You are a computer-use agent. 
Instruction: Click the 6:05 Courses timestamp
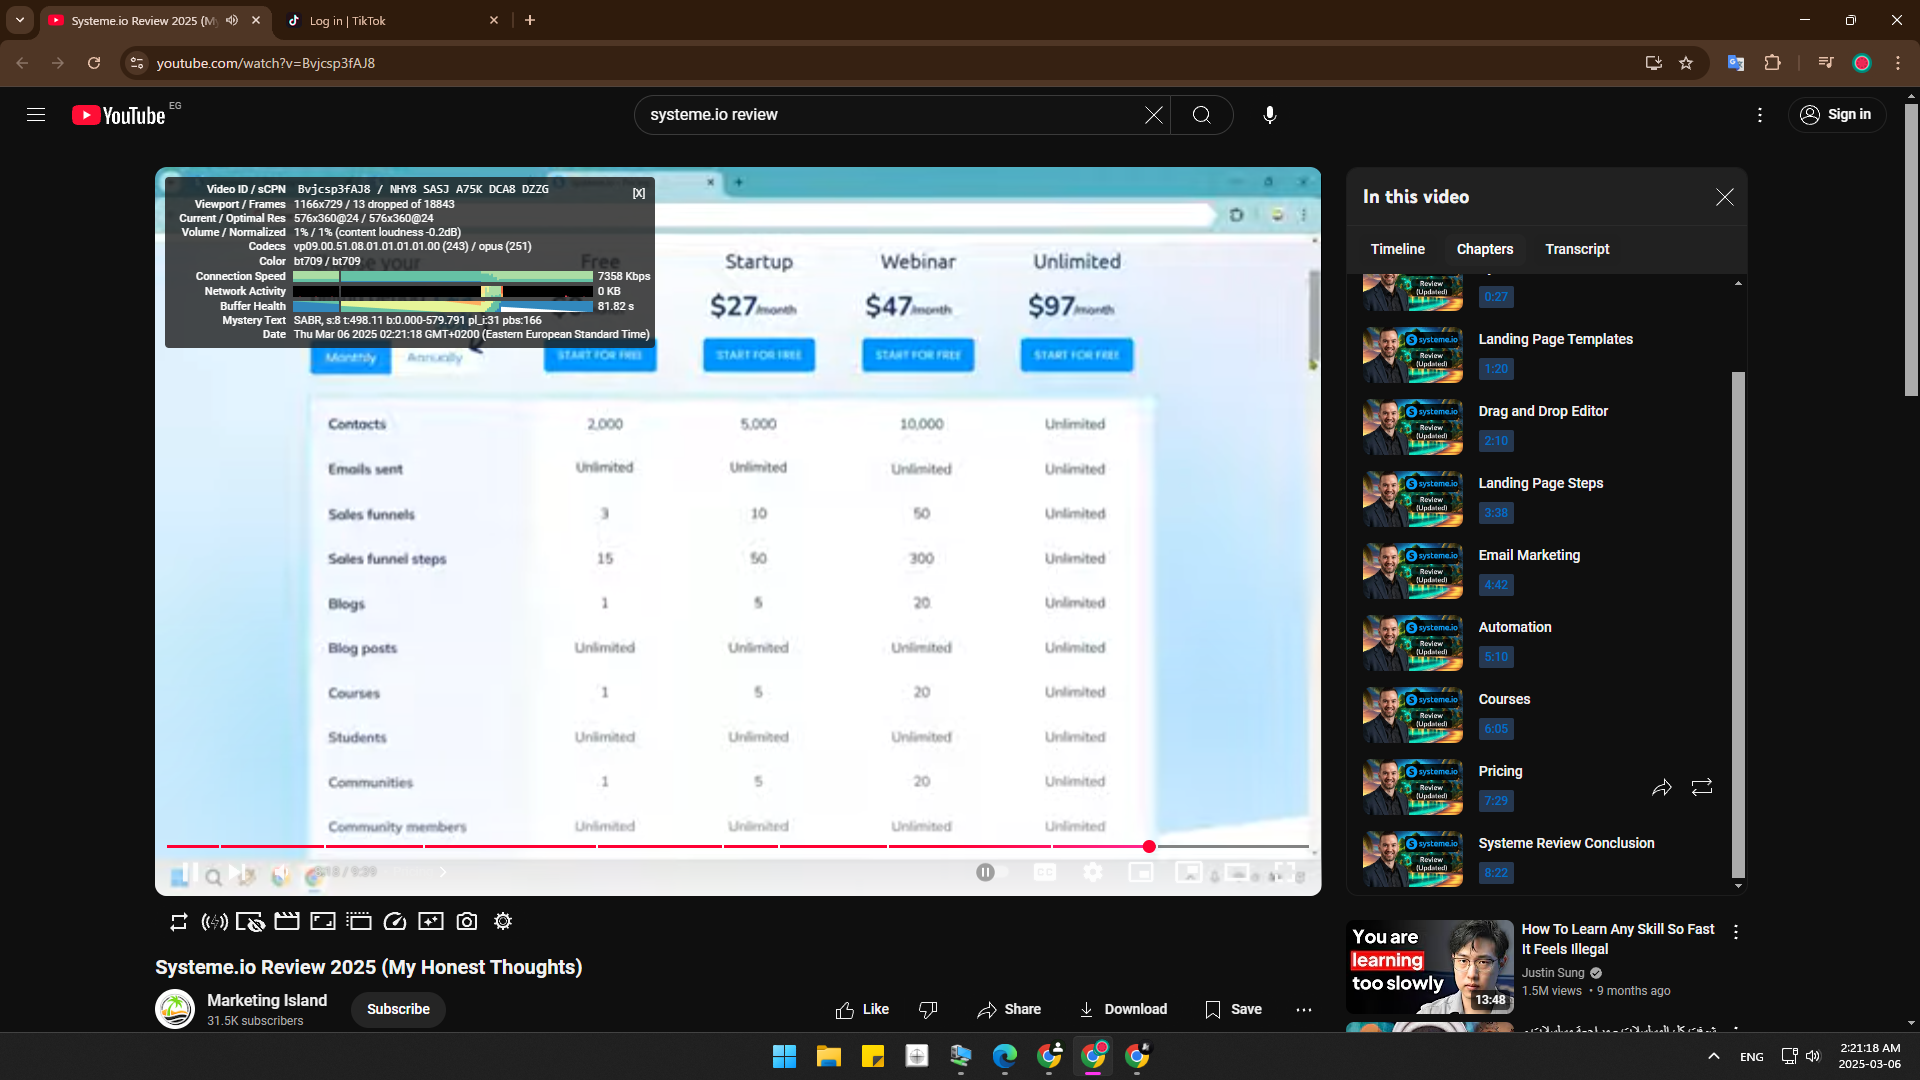pyautogui.click(x=1496, y=729)
